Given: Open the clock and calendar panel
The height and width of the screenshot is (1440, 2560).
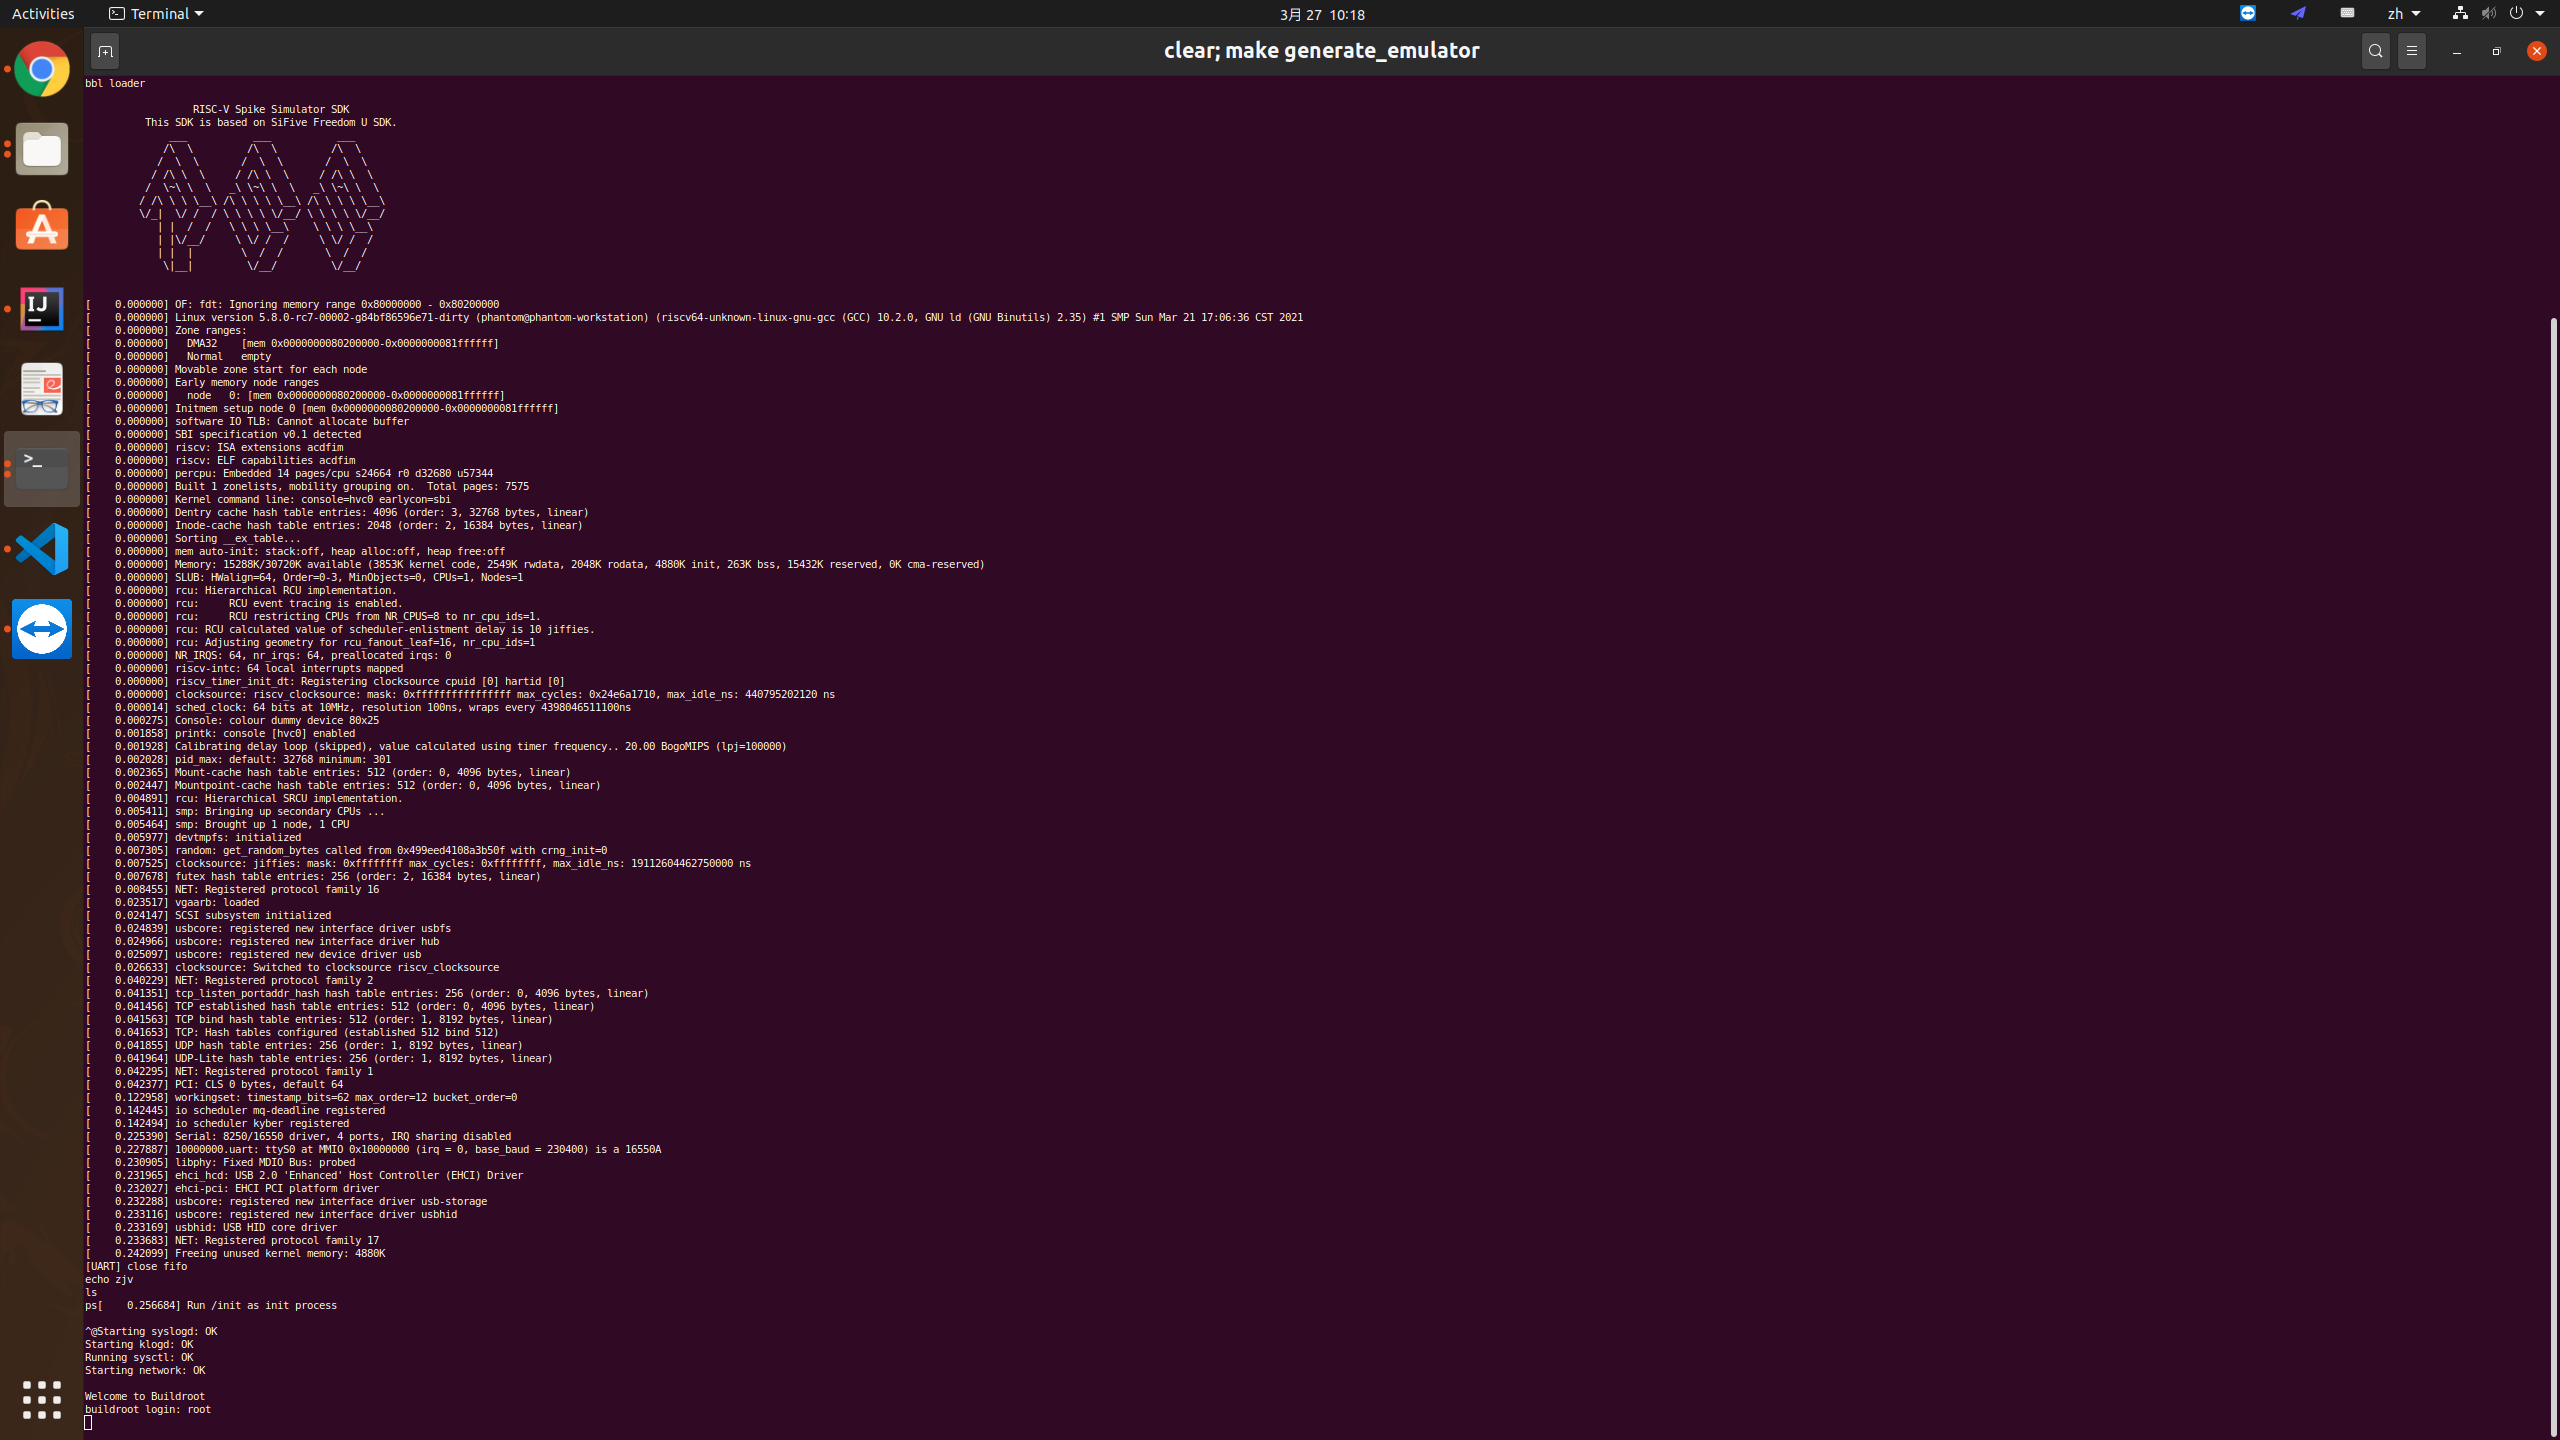Looking at the screenshot, I should coord(1321,14).
